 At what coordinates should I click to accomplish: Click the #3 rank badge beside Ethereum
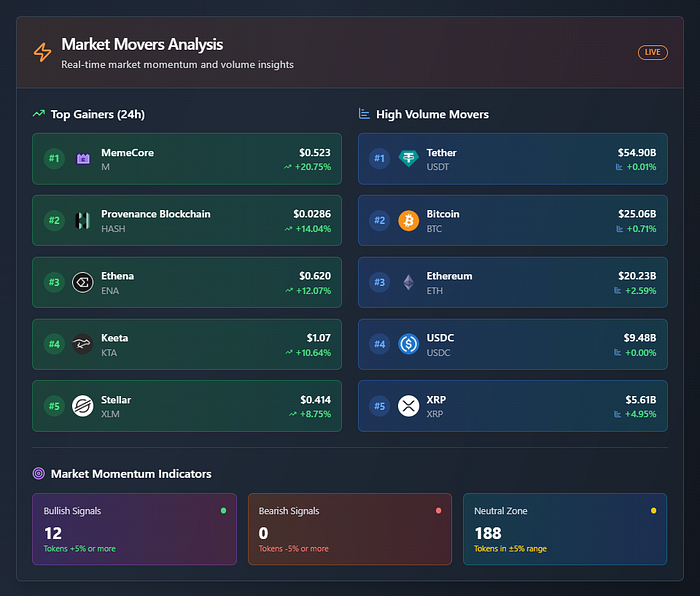tap(379, 282)
